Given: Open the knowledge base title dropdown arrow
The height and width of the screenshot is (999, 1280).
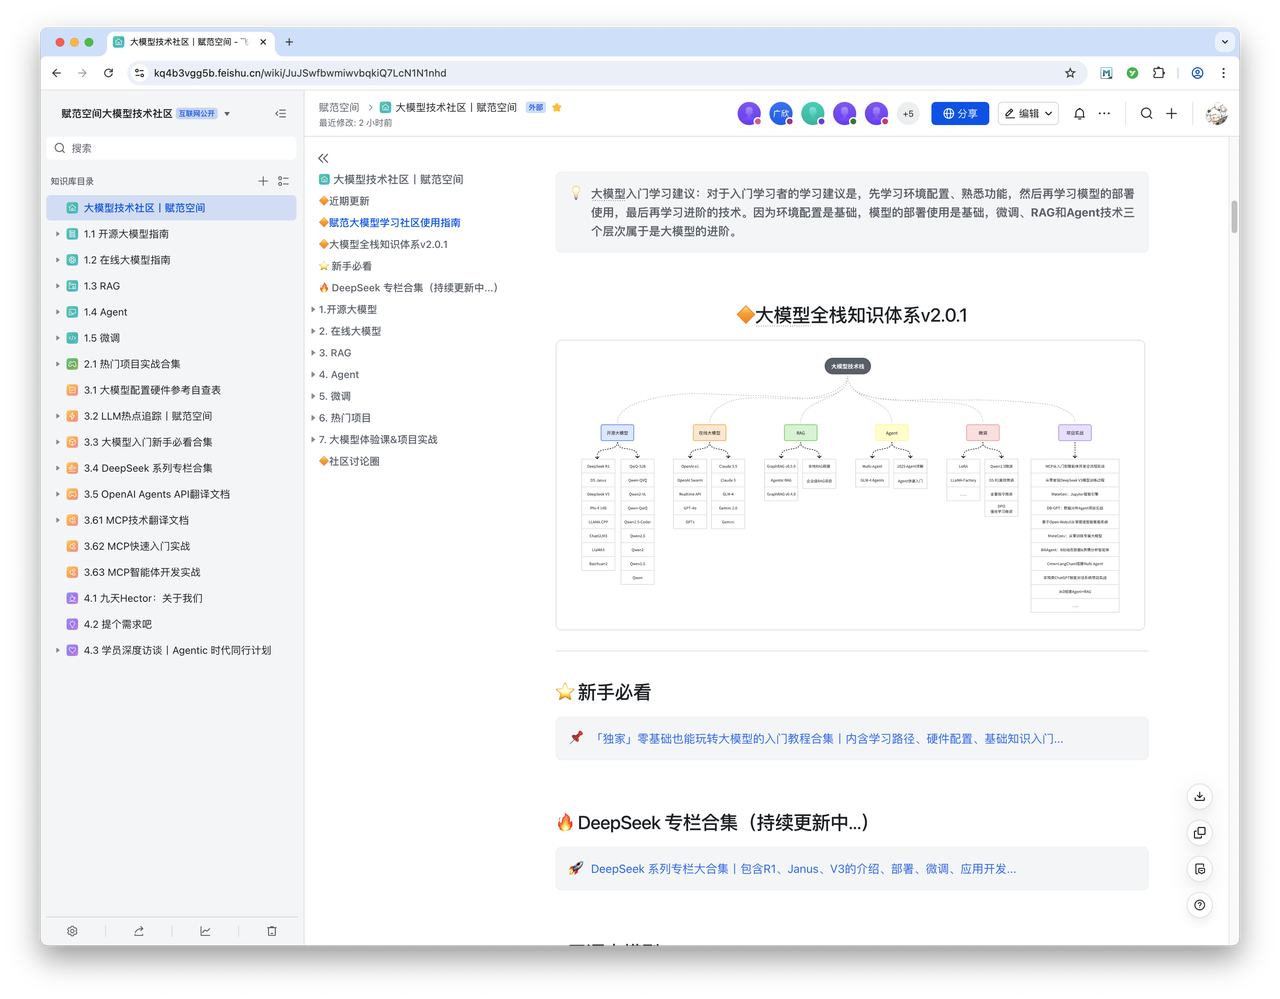Looking at the screenshot, I should click(227, 114).
